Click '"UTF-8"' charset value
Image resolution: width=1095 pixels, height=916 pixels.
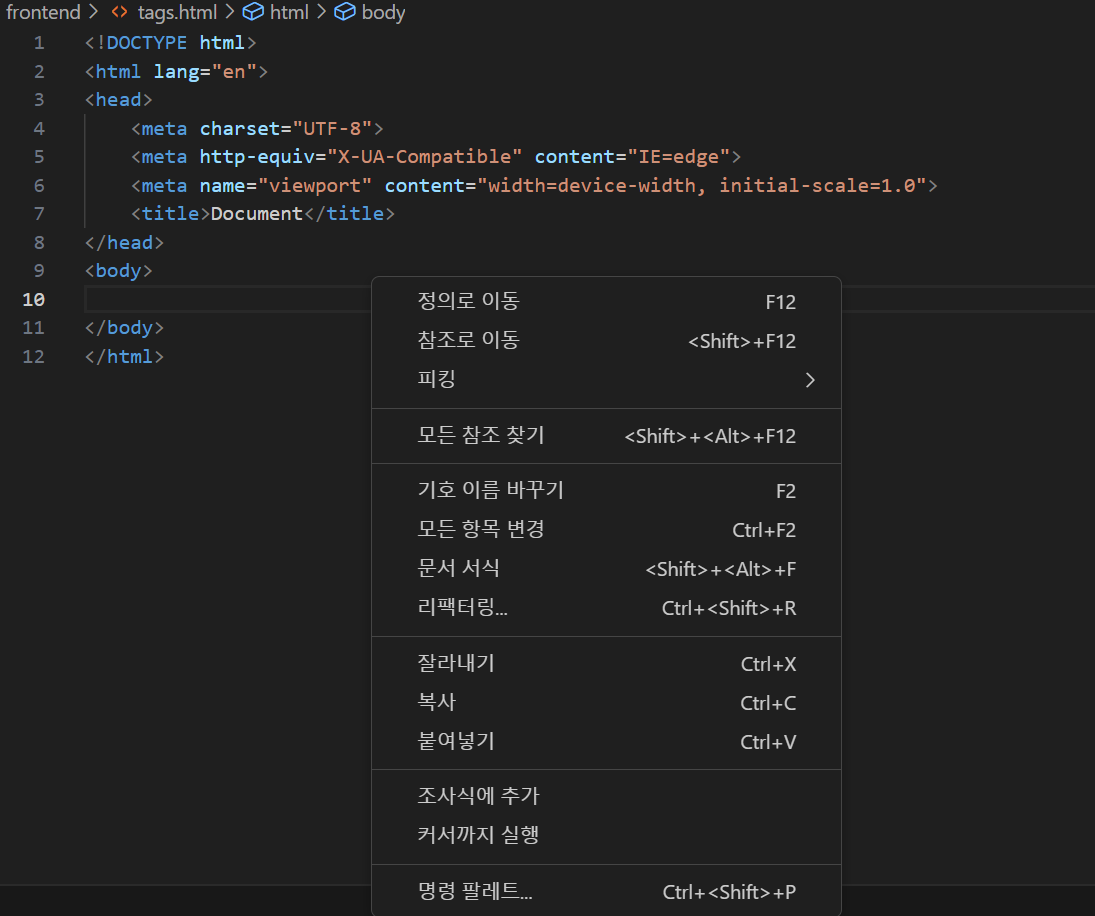point(332,128)
